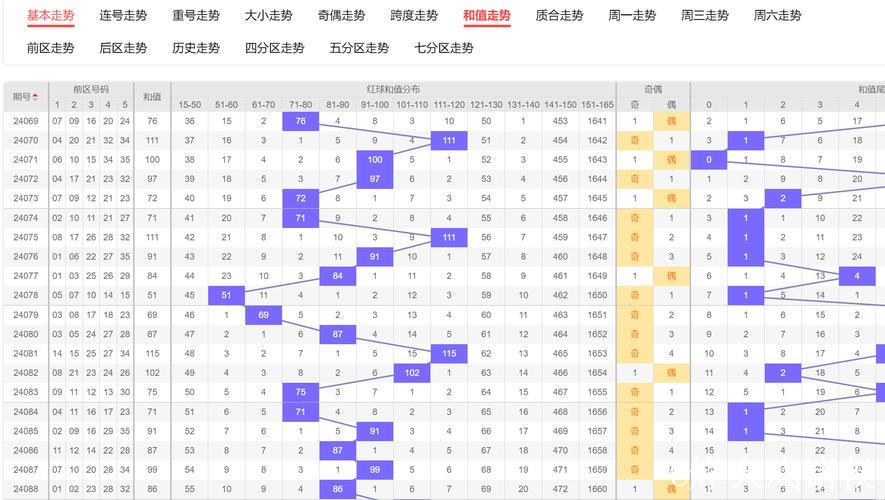Click highlighted sum 69 in row 24079
The width and height of the screenshot is (885, 500).
(264, 315)
